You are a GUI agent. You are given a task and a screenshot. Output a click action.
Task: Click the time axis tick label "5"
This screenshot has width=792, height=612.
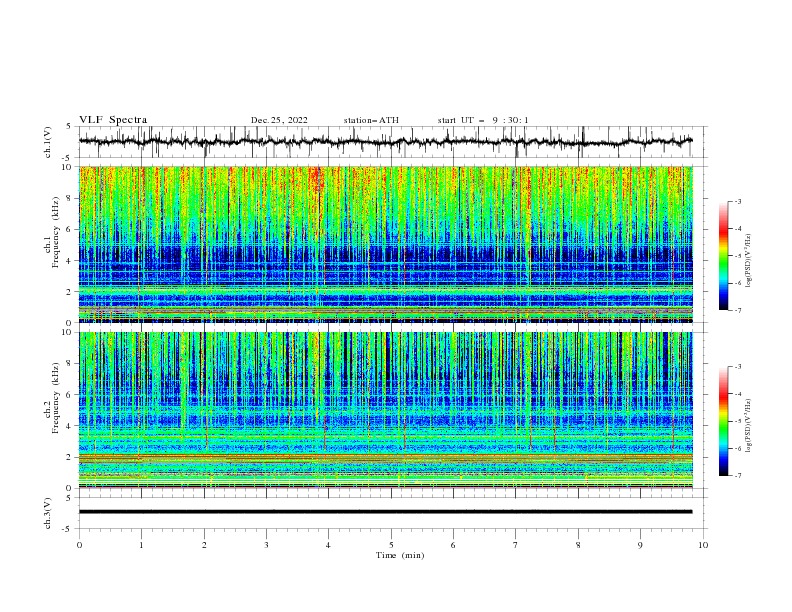click(391, 545)
